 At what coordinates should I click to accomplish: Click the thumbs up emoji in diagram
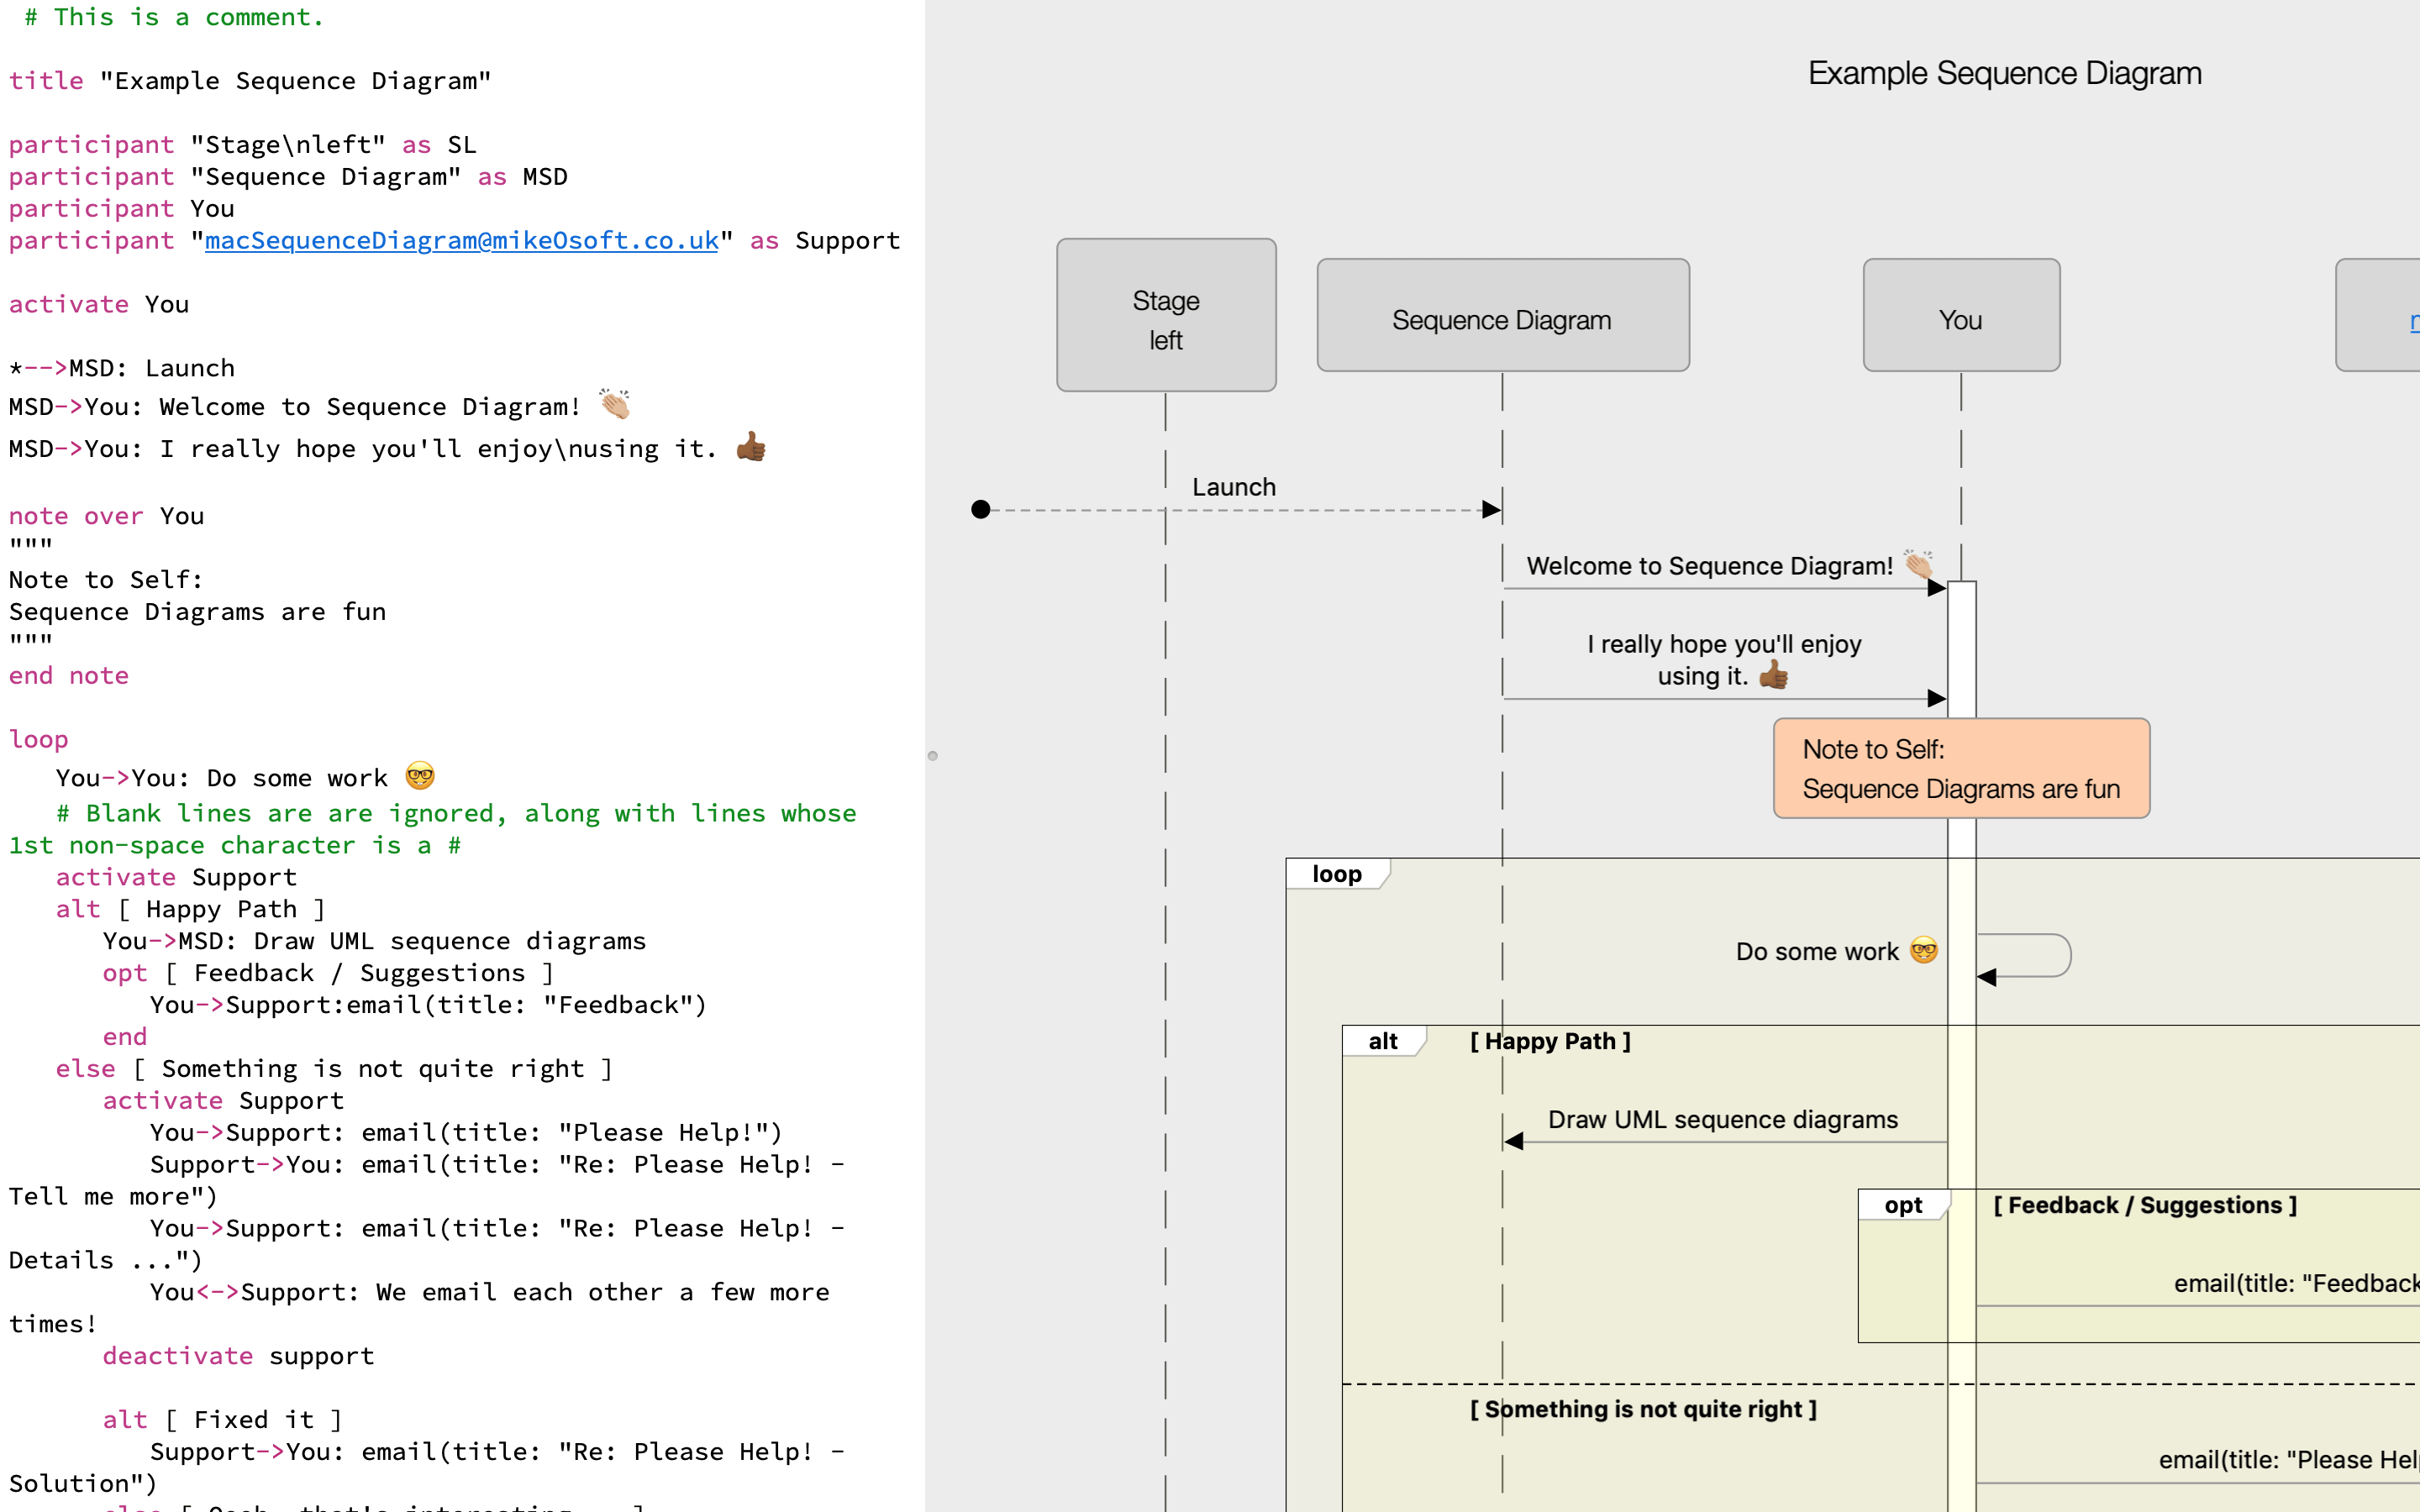[1773, 675]
